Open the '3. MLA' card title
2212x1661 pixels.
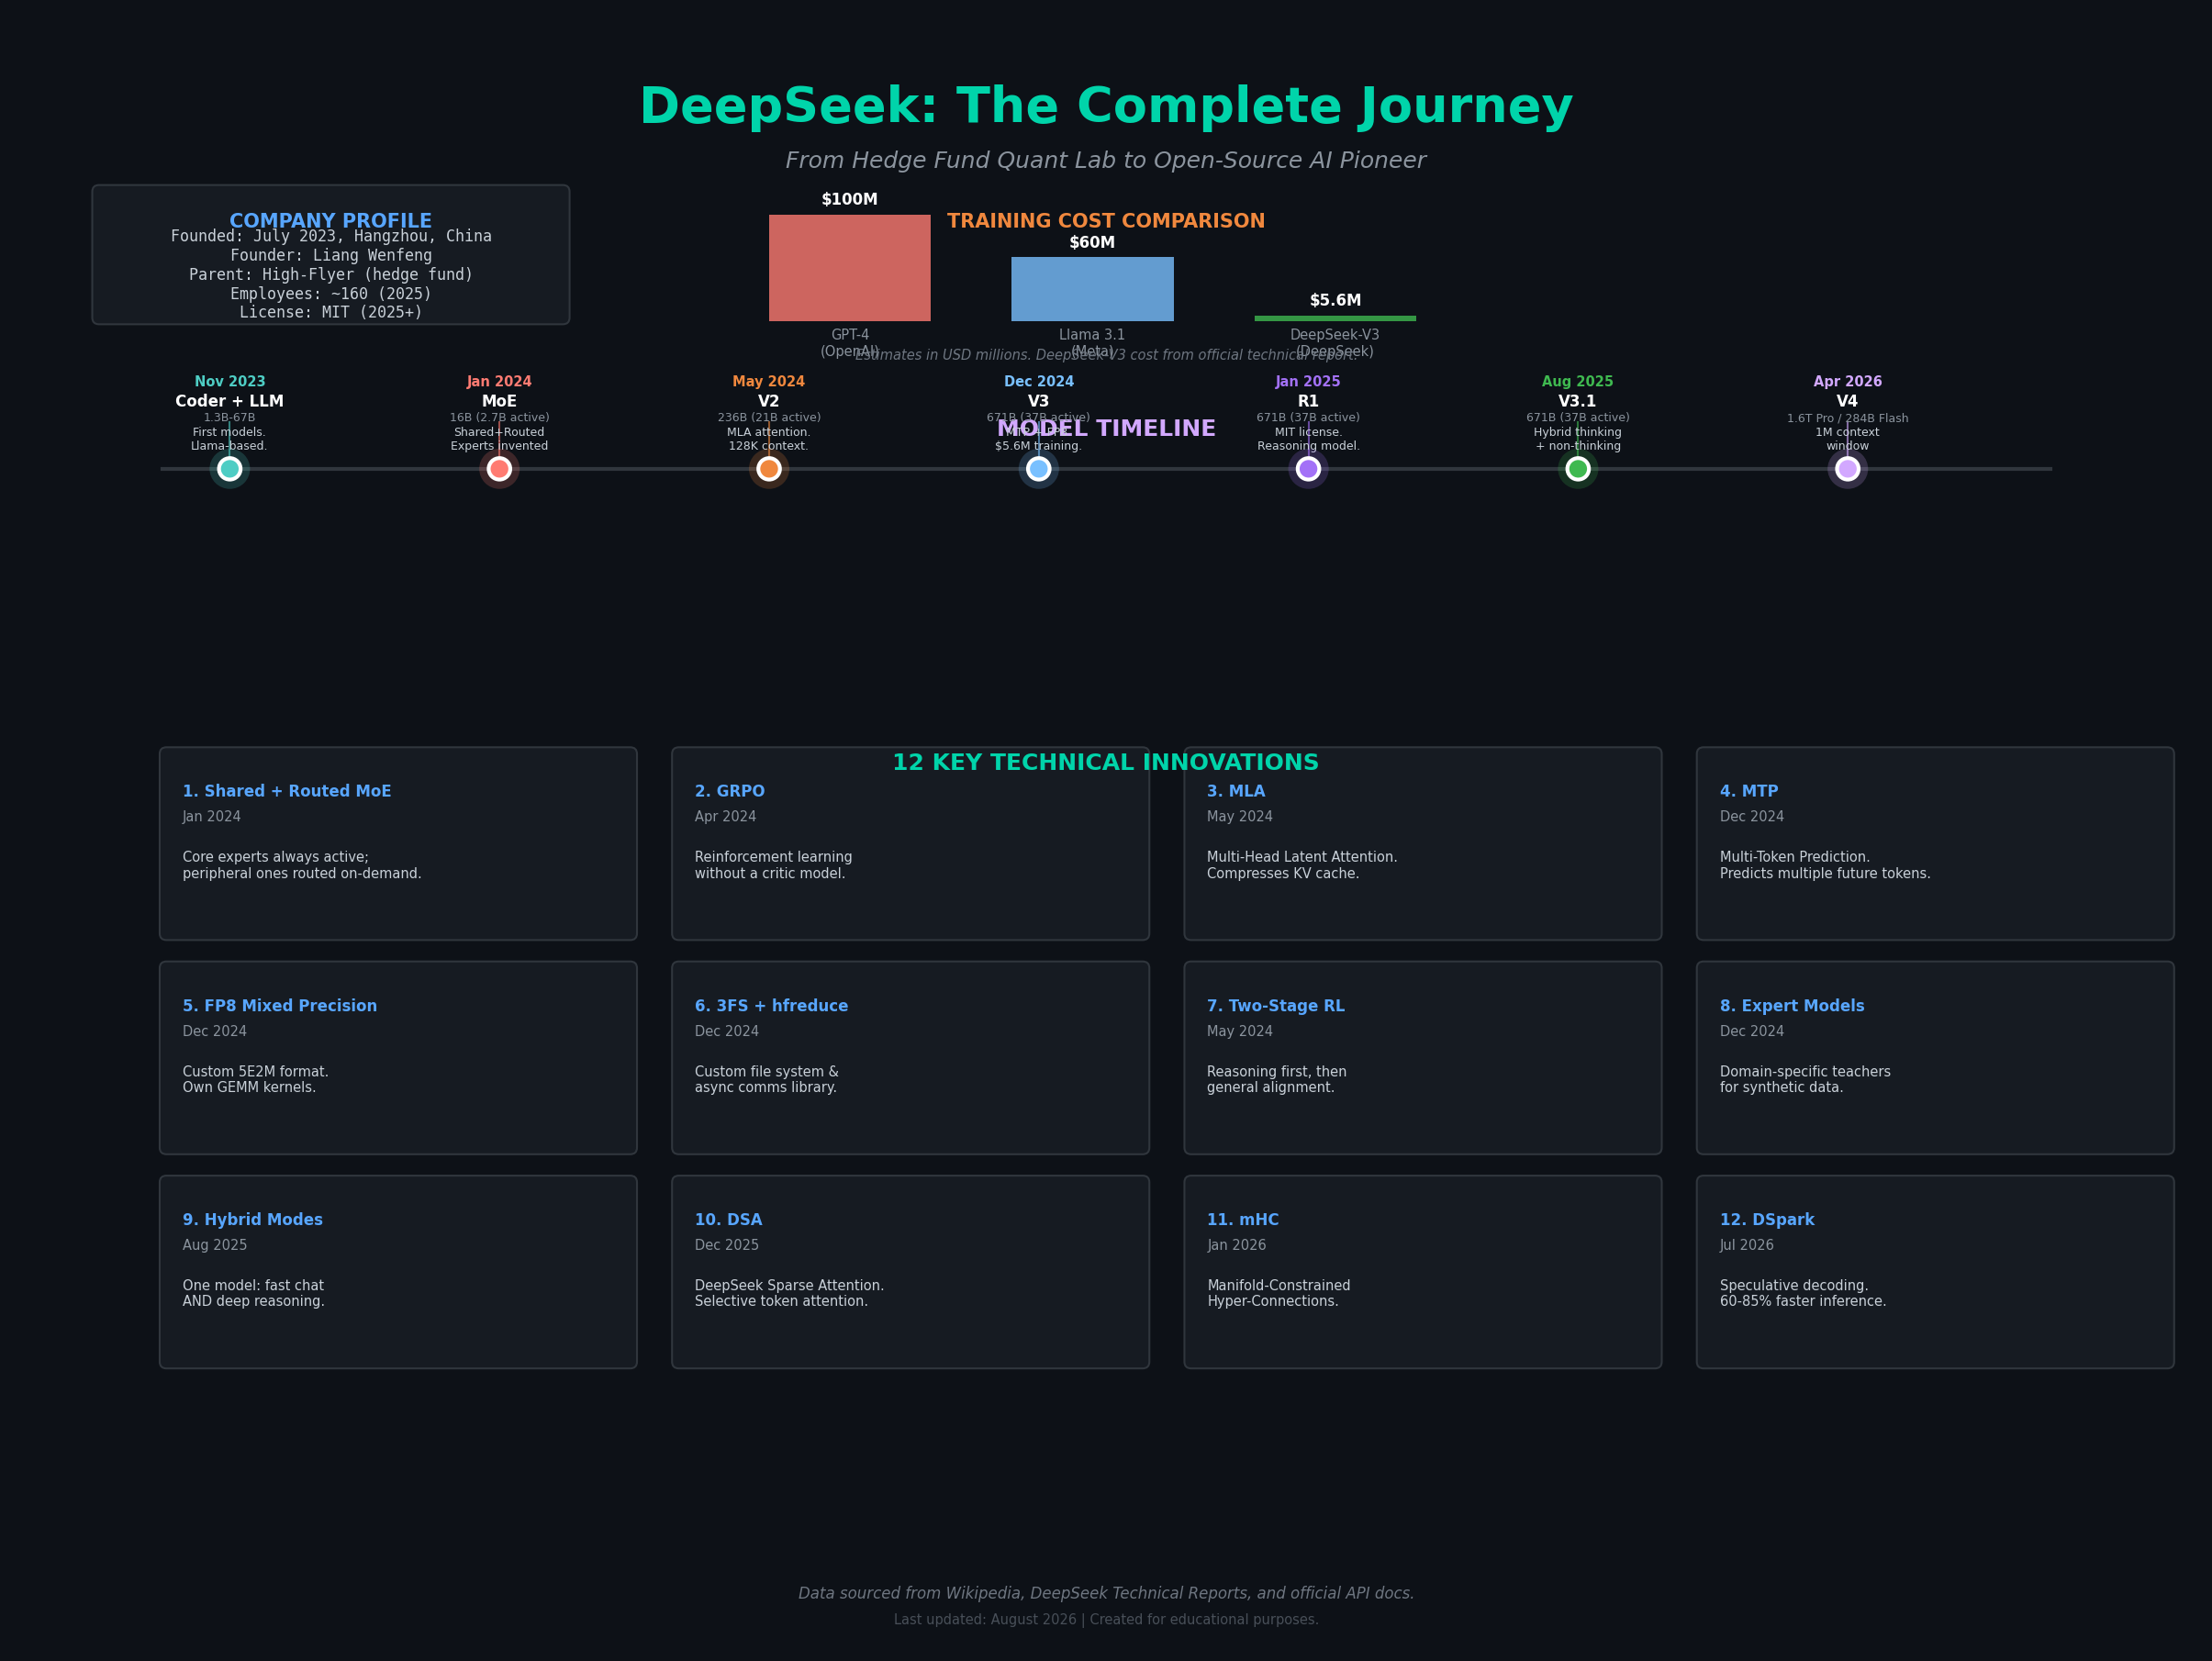(x=1236, y=791)
